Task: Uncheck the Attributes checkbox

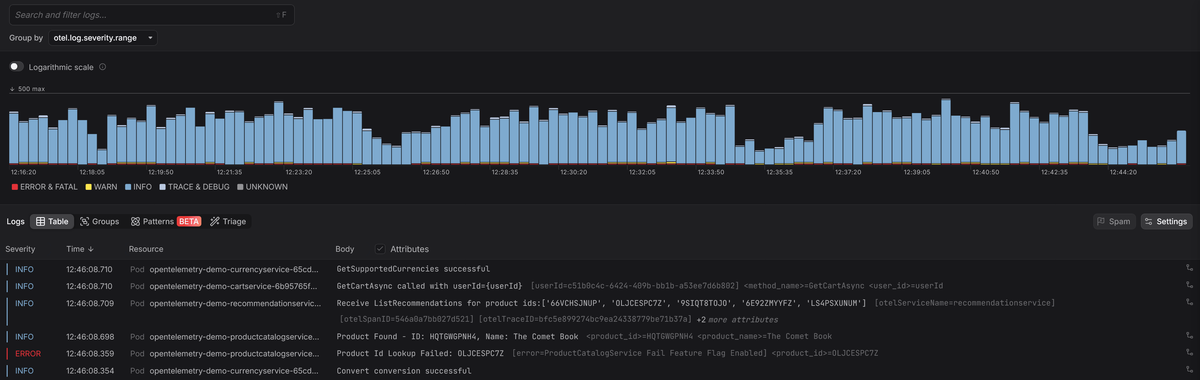Action: pyautogui.click(x=379, y=248)
